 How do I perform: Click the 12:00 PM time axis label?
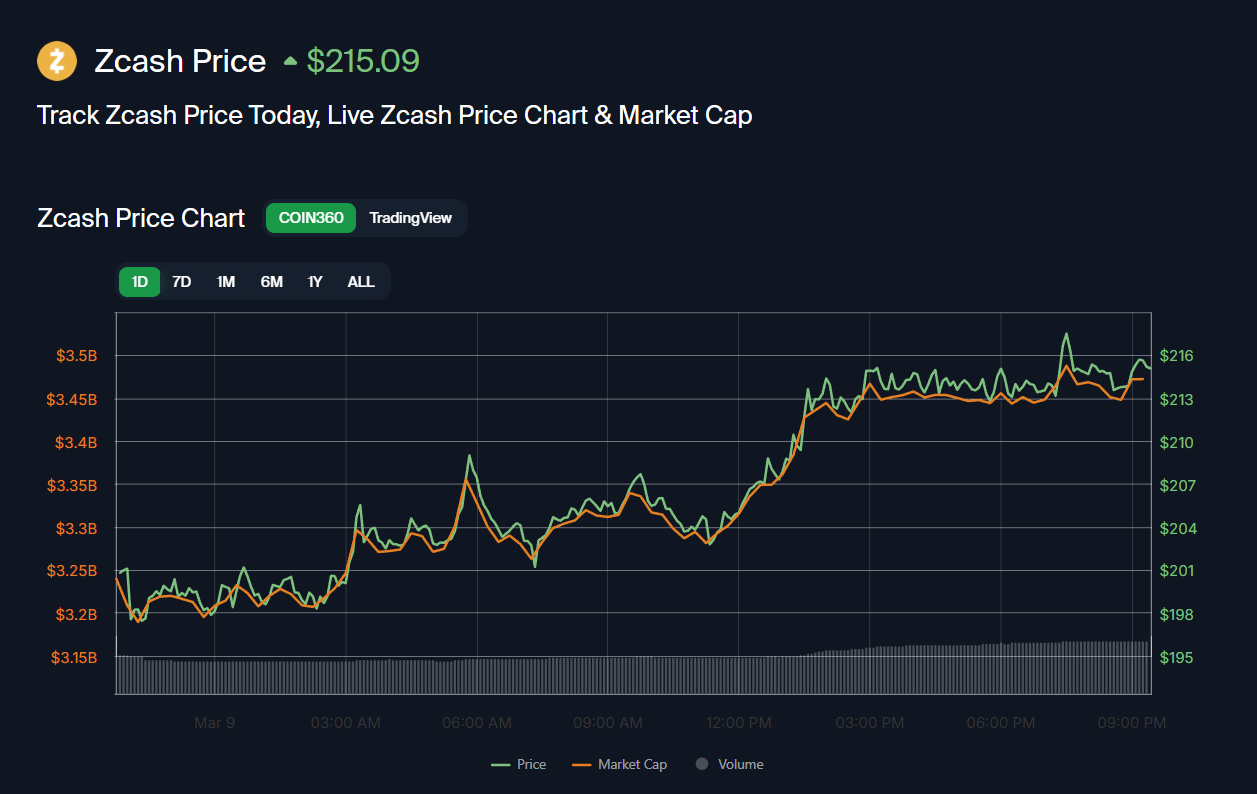pyautogui.click(x=738, y=722)
